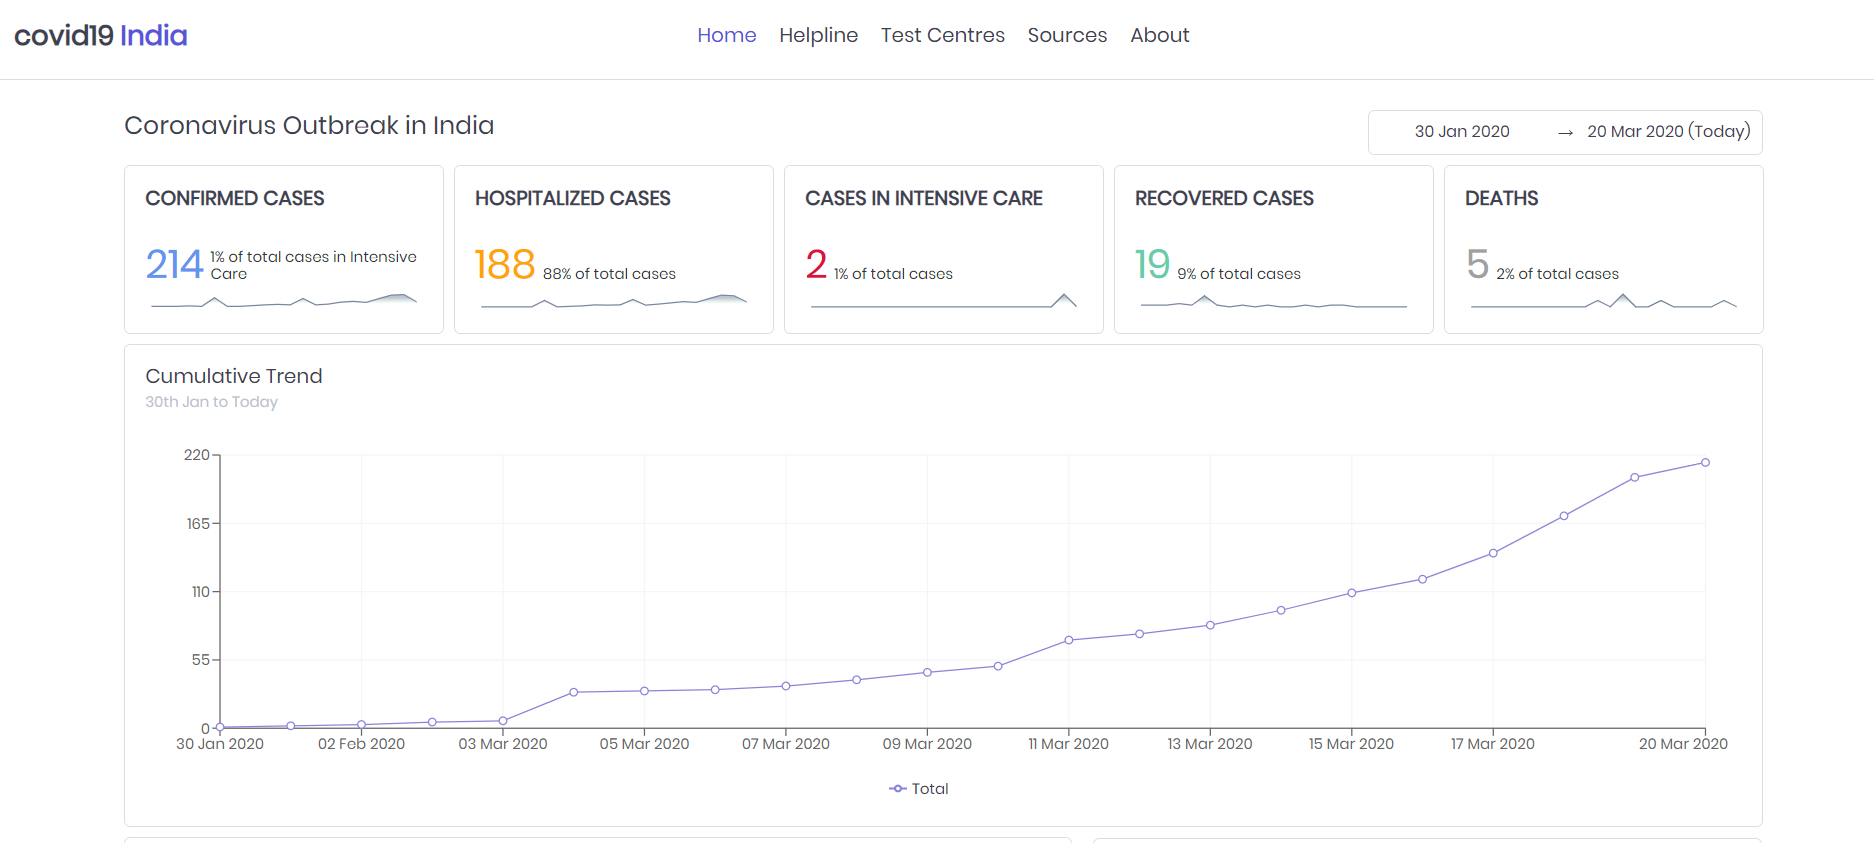Click the 165 y-axis label
Screen dimensions: 1874x843
coord(198,524)
